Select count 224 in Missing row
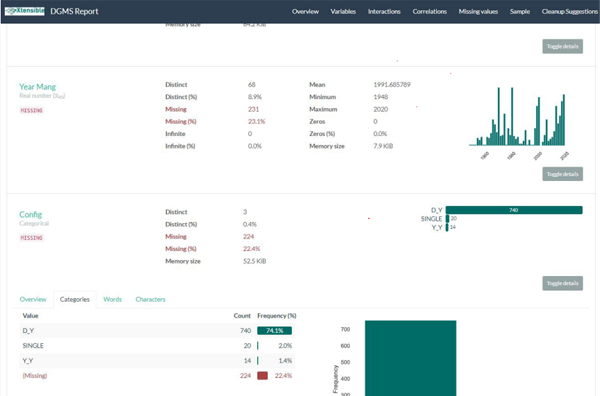 coord(245,375)
